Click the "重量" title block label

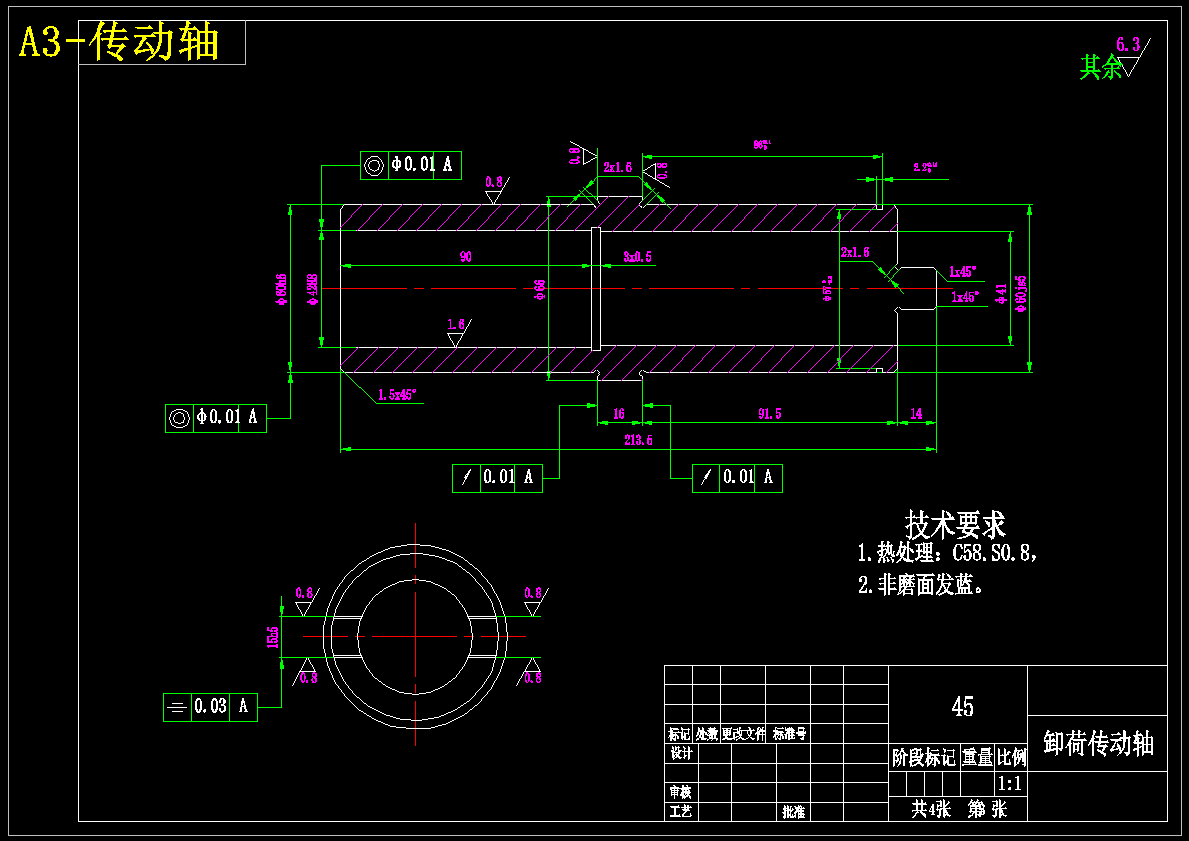[x=977, y=757]
